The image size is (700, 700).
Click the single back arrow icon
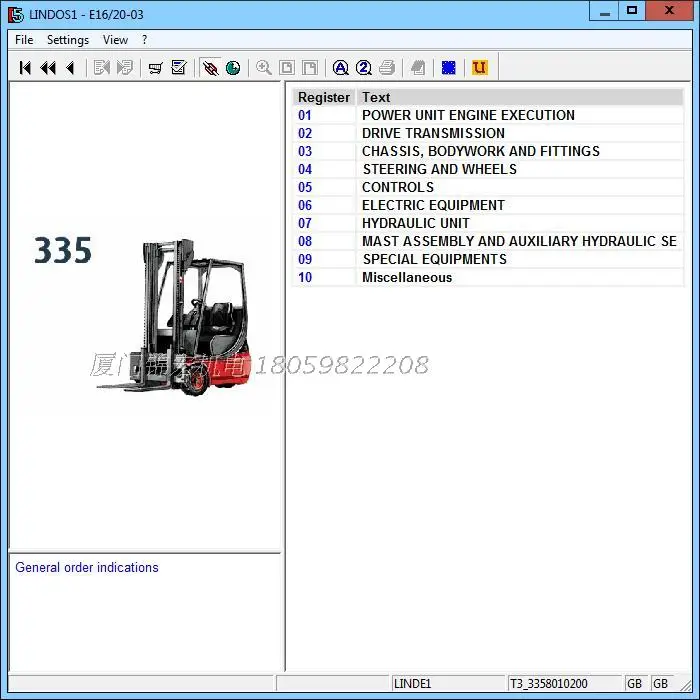click(x=70, y=68)
